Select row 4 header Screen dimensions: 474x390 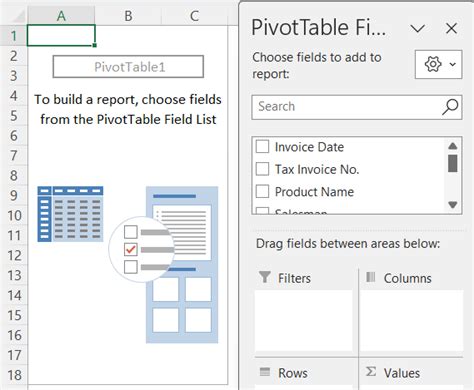(13, 96)
